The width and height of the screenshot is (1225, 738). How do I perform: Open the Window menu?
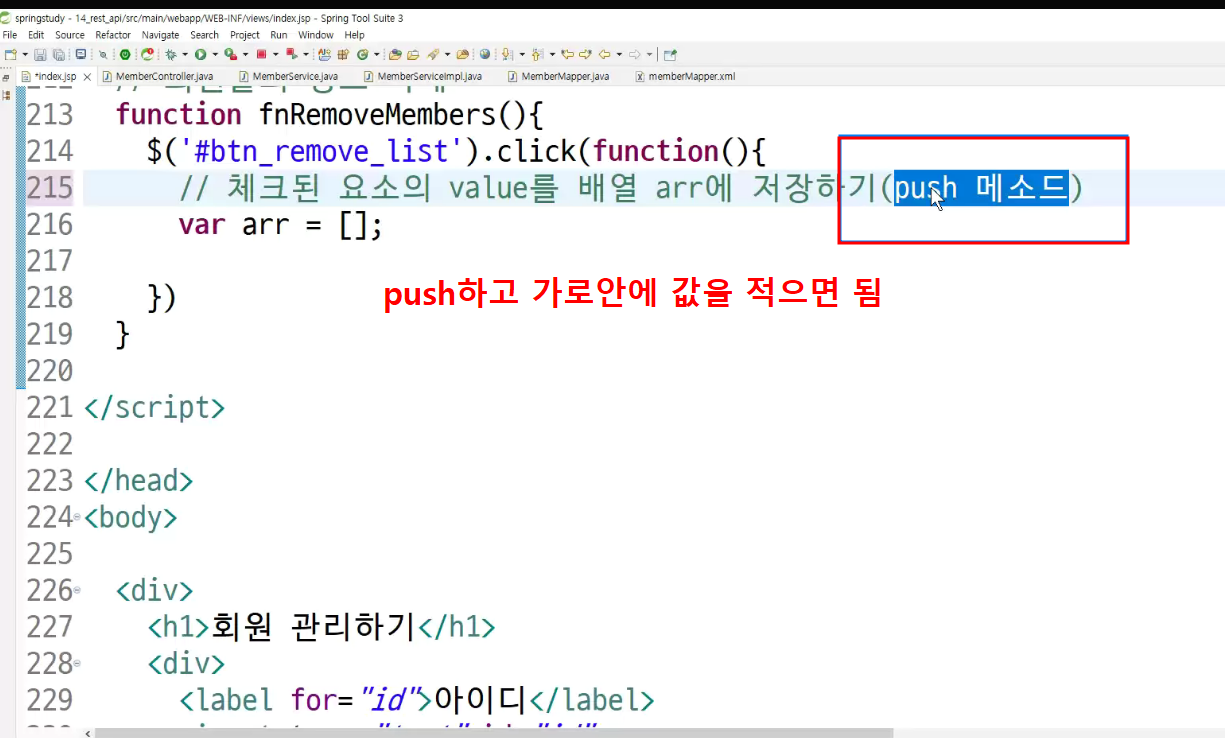(316, 35)
